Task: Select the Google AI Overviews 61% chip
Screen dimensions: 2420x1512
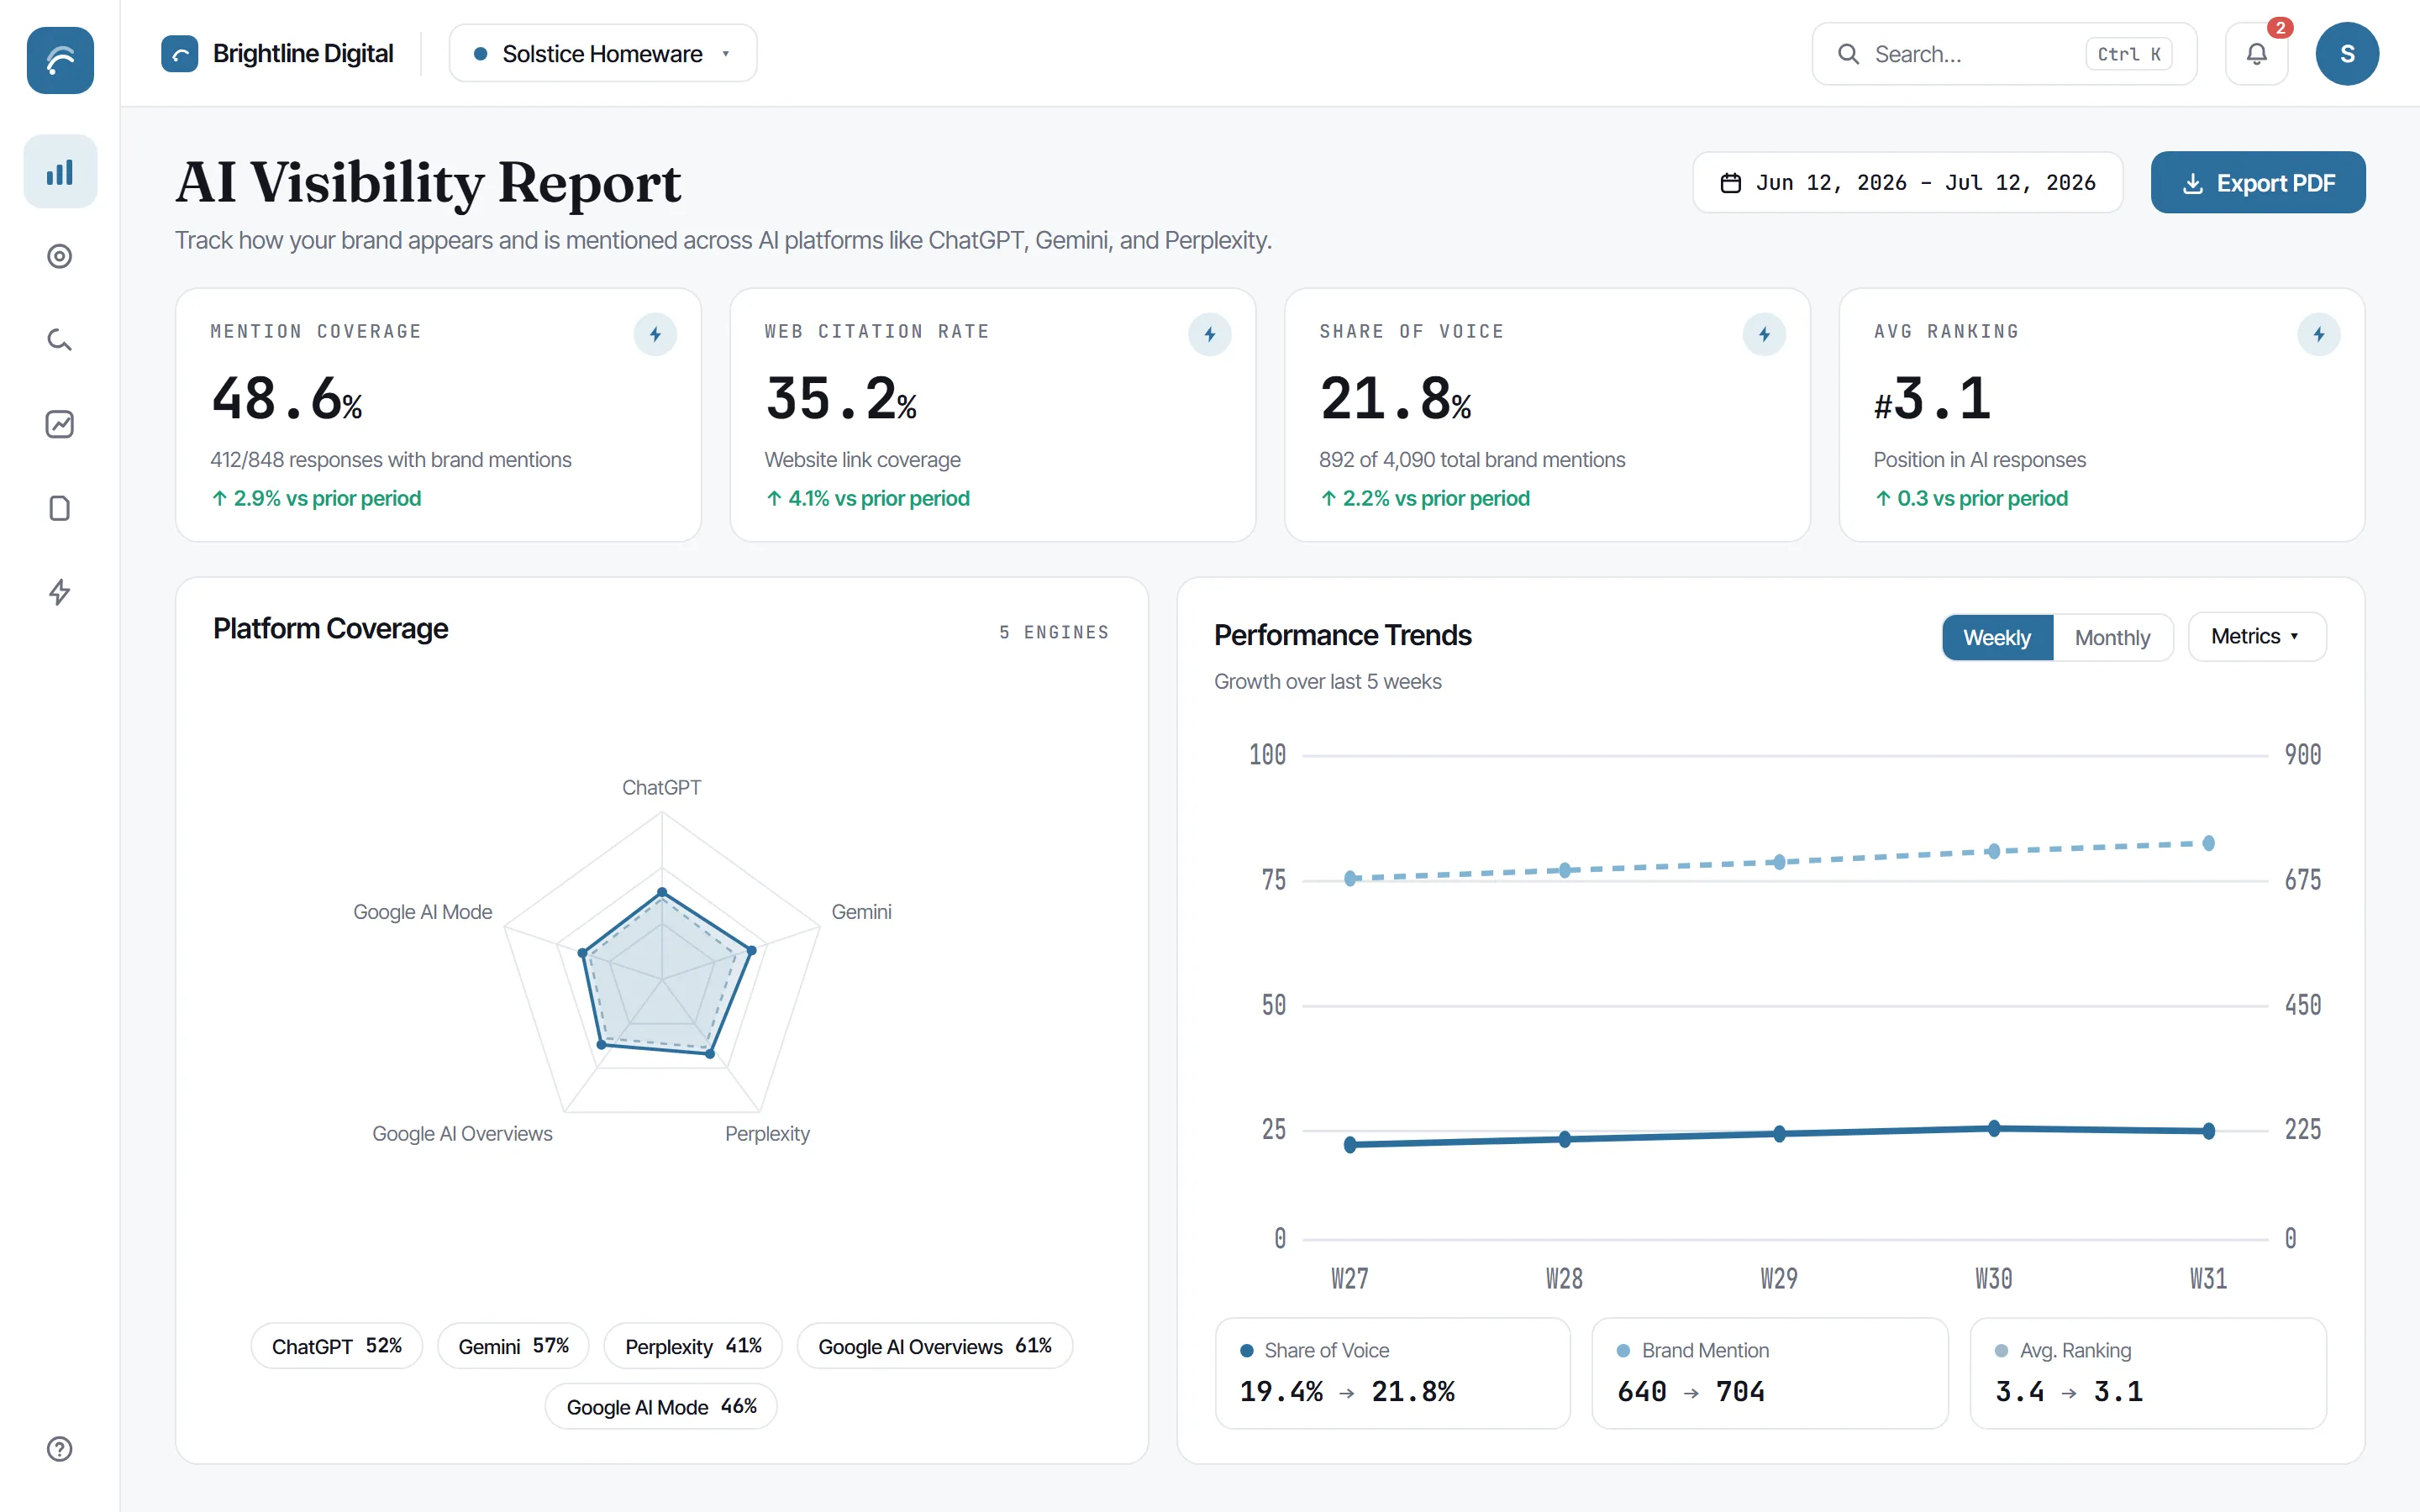Action: [x=935, y=1346]
